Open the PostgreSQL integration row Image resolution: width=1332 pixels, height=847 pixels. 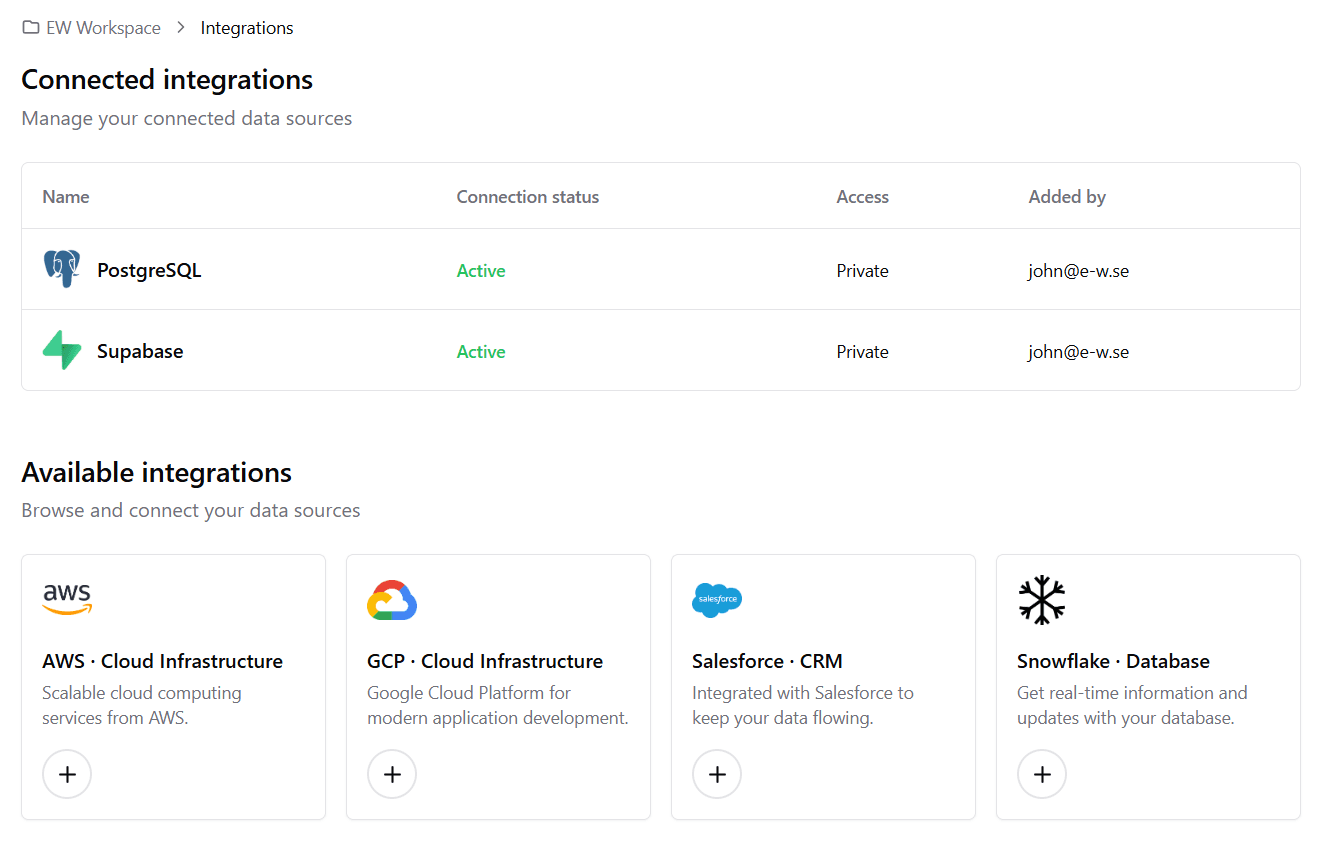tap(149, 271)
